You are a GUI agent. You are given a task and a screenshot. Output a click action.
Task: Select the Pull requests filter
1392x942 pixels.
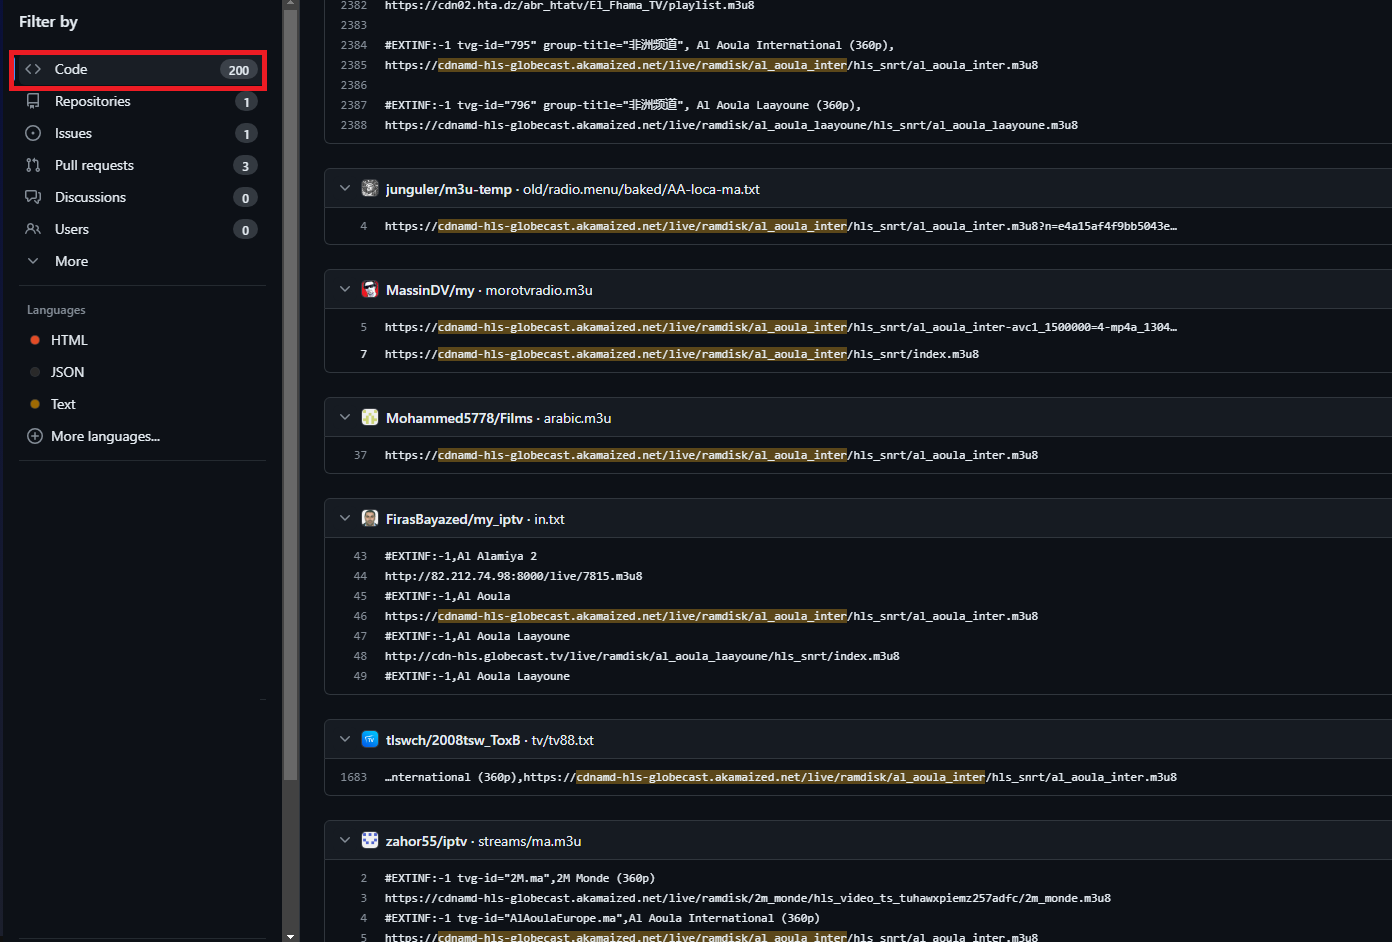click(139, 165)
